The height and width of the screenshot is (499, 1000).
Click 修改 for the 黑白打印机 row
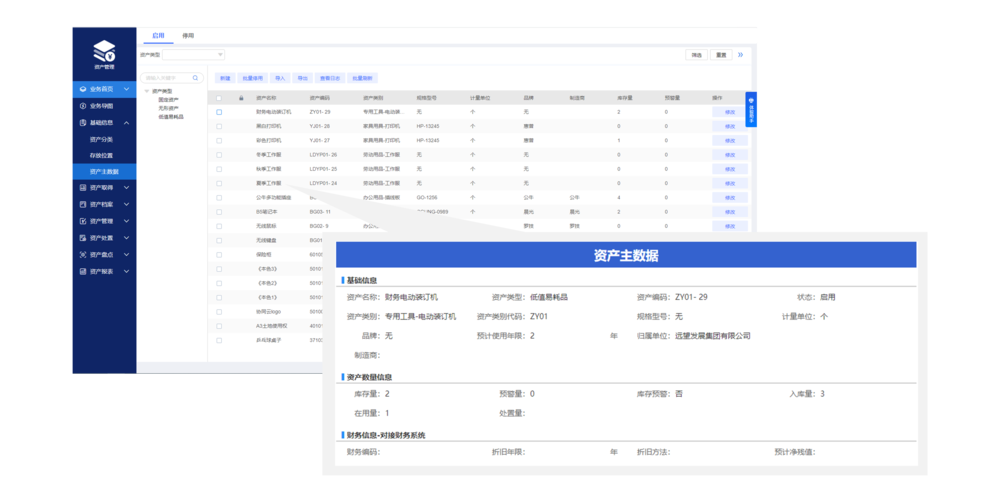click(730, 126)
